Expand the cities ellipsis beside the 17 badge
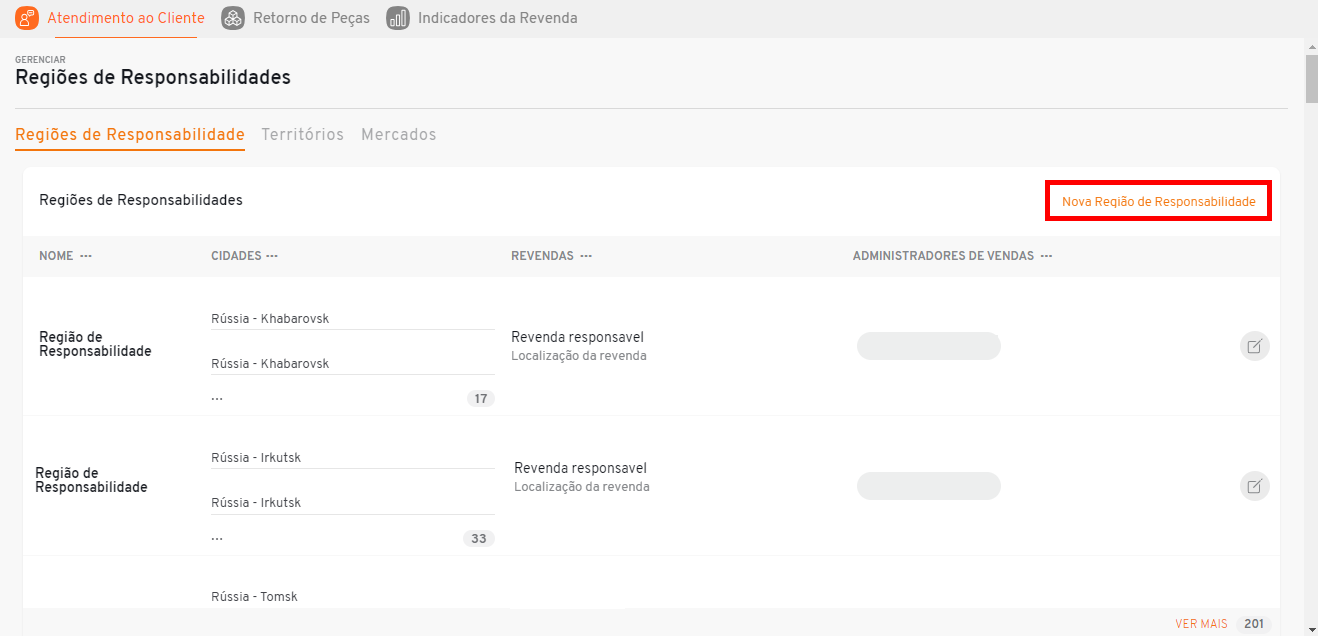1318x636 pixels. (217, 398)
